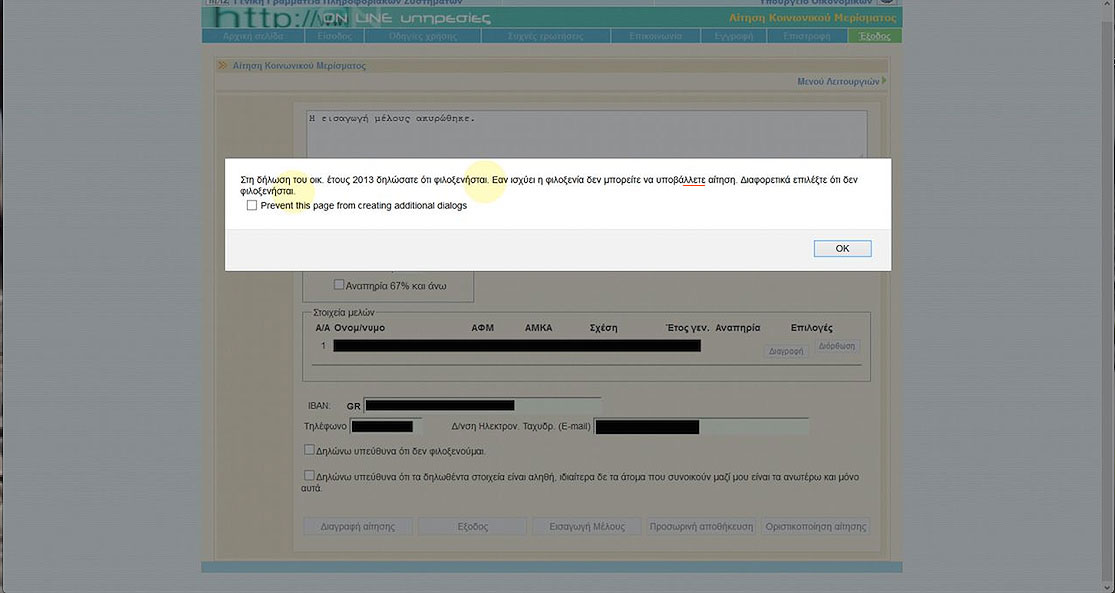The image size is (1115, 593).
Task: Click 'Διόρθωση' for member row 1
Action: click(836, 346)
